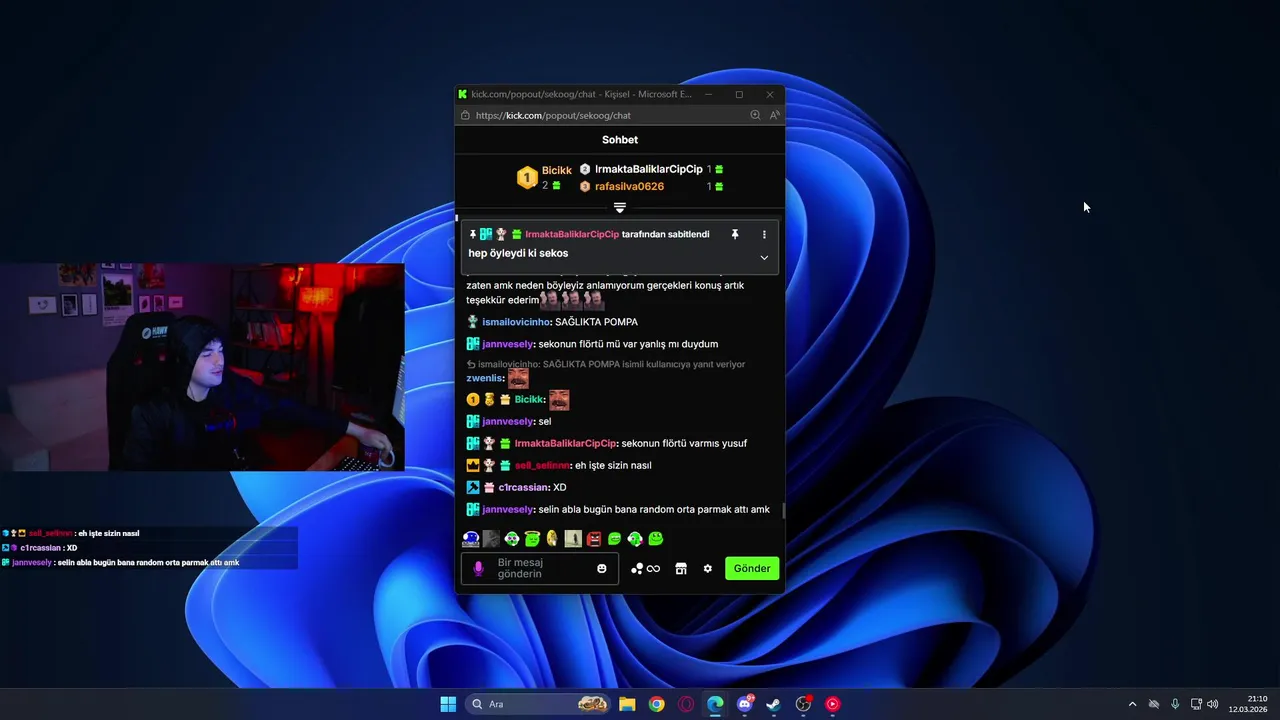This screenshot has height=720, width=1280.
Task: Click the 'SAĞLIKTA POMPA' reply reference line
Action: click(606, 364)
